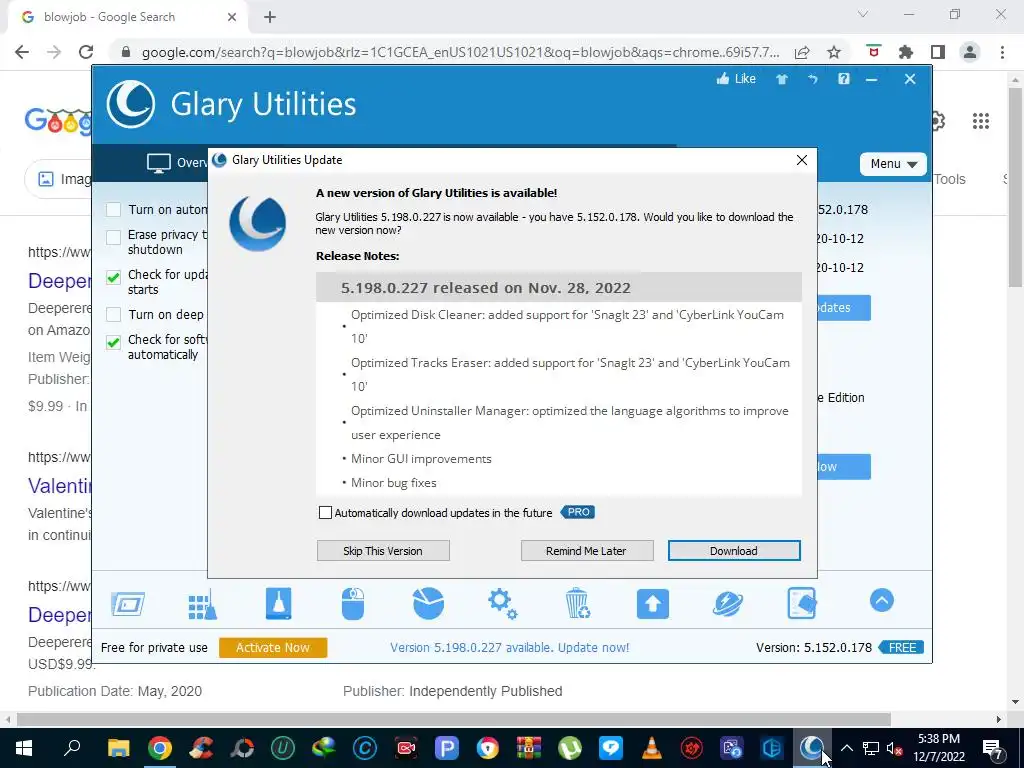Open Google apps grid icon

click(x=980, y=121)
